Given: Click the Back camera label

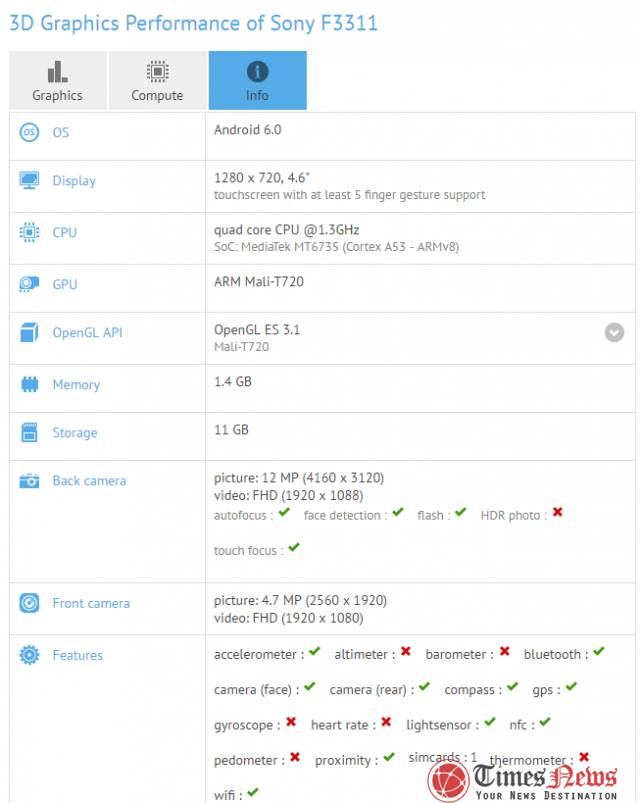Looking at the screenshot, I should (x=89, y=481).
